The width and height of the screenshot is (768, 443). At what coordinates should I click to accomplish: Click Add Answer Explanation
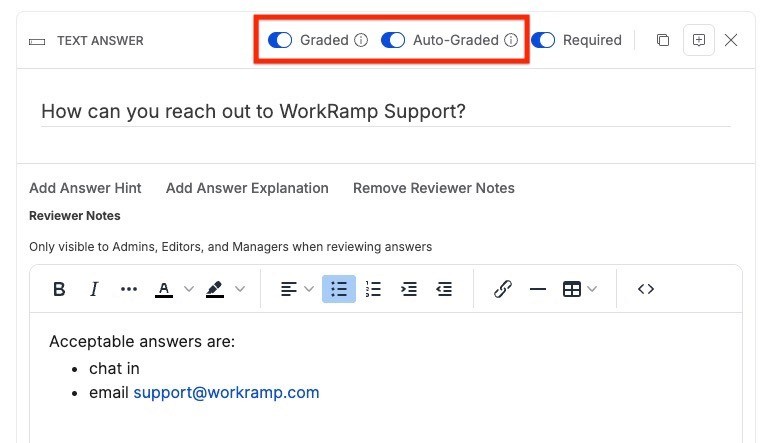247,188
